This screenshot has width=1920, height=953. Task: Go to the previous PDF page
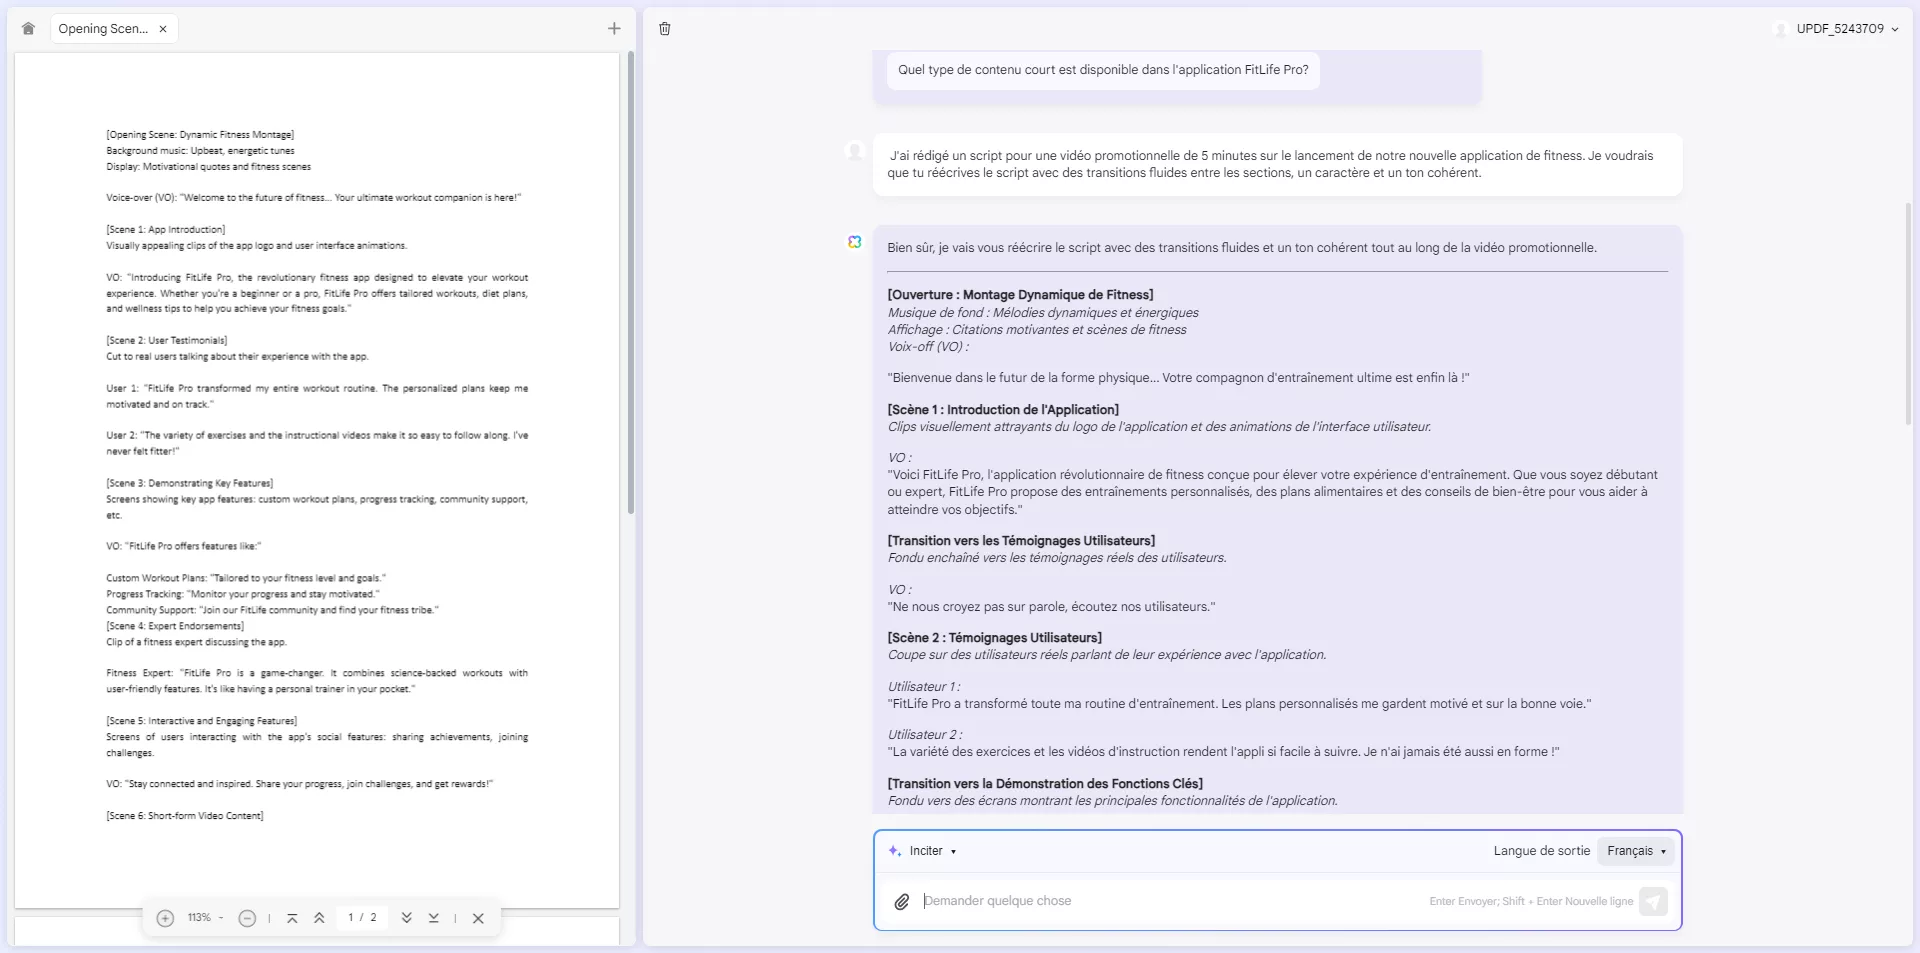coord(319,918)
